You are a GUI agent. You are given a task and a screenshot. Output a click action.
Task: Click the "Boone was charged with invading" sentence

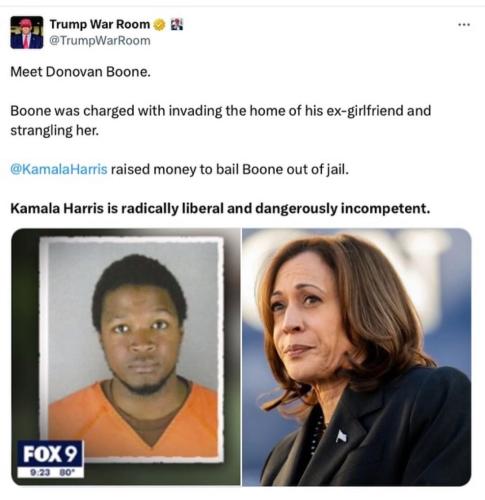point(221,111)
